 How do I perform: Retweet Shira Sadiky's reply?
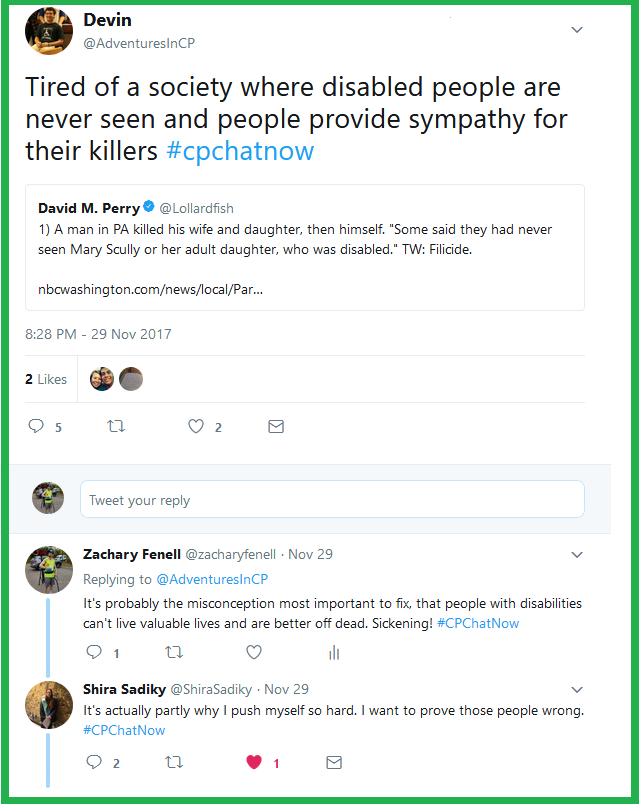pyautogui.click(x=174, y=762)
